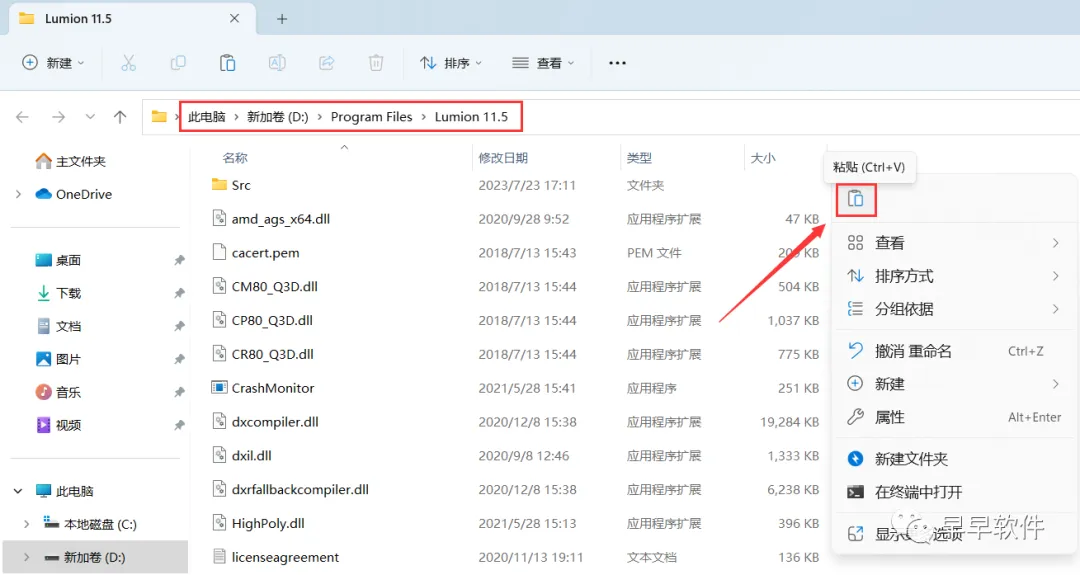1080x575 pixels.
Task: Go forward with the right arrow
Action: pos(59,117)
